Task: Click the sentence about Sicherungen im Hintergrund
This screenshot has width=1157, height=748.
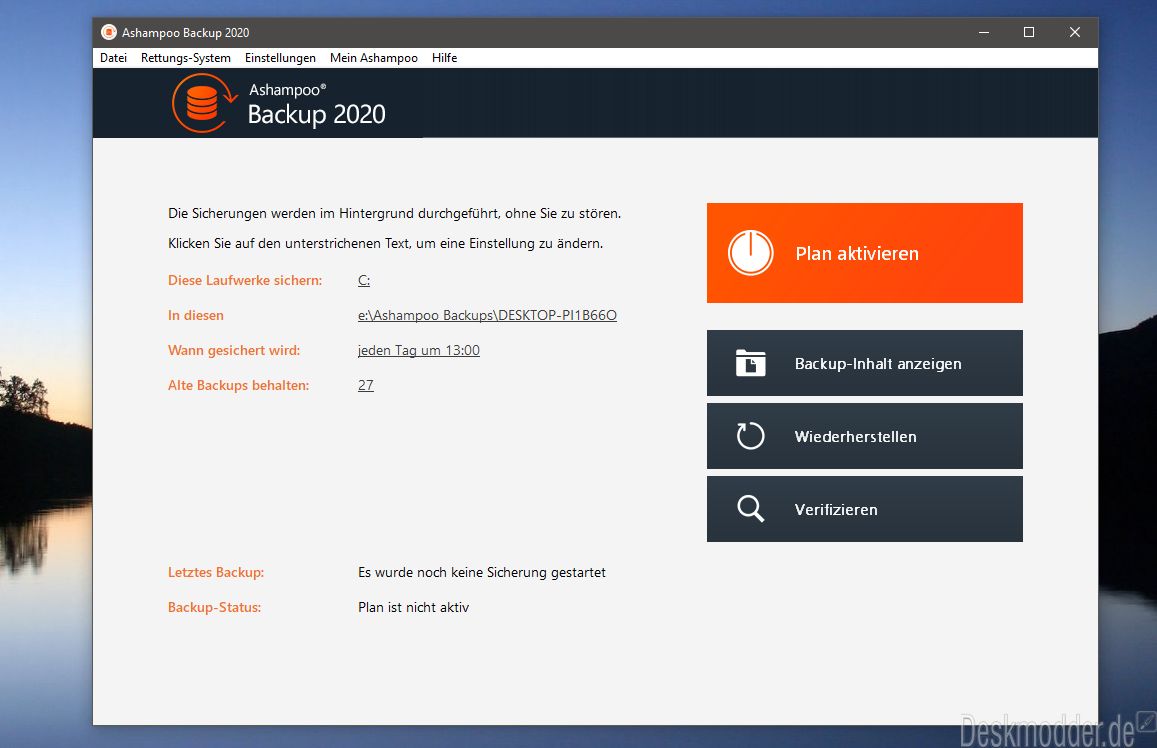Action: click(x=395, y=213)
